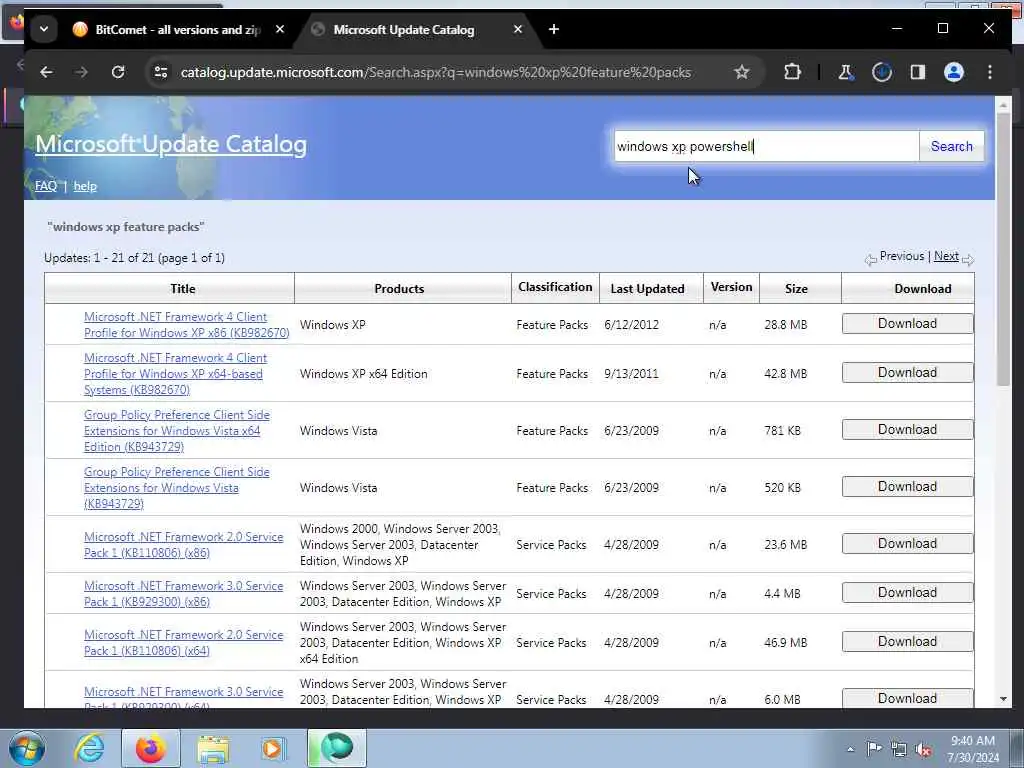Download the 6.0 MB update
The image size is (1024, 768).
point(907,698)
